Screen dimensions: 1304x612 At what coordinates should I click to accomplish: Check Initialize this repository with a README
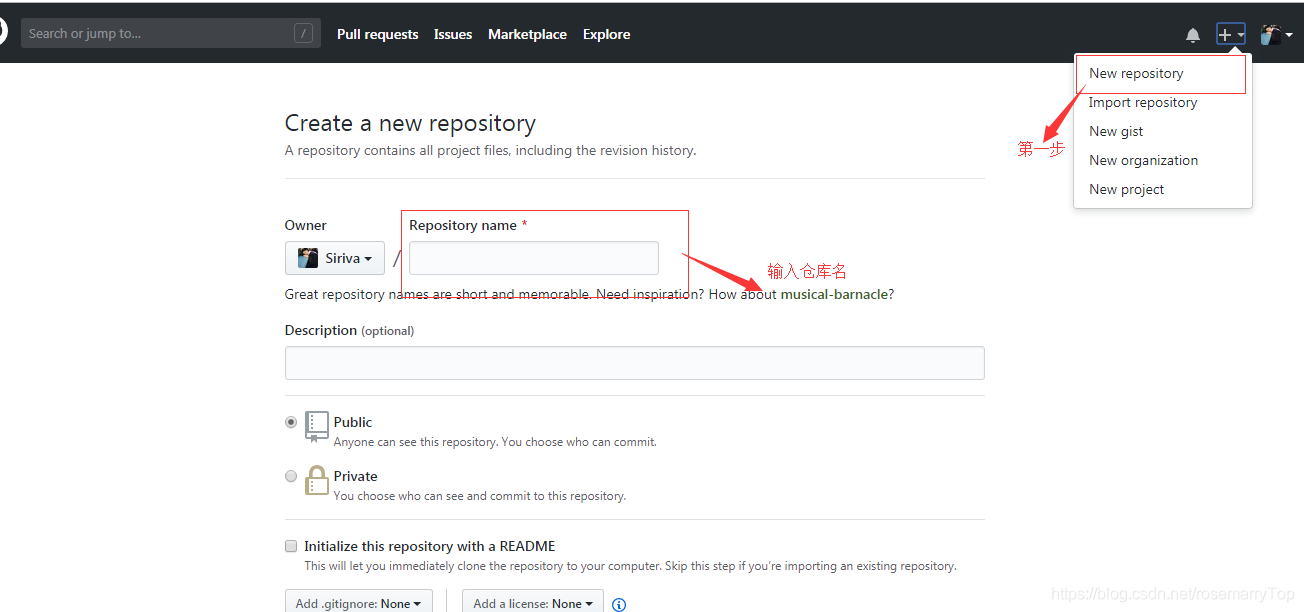tap(291, 546)
